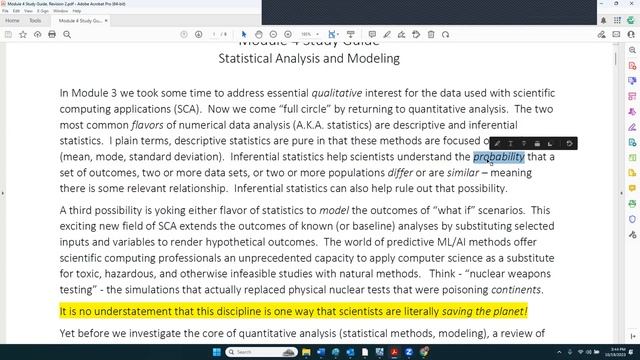The image size is (640, 360).
Task: Click the upload to cloud icon
Action: [x=38, y=35]
